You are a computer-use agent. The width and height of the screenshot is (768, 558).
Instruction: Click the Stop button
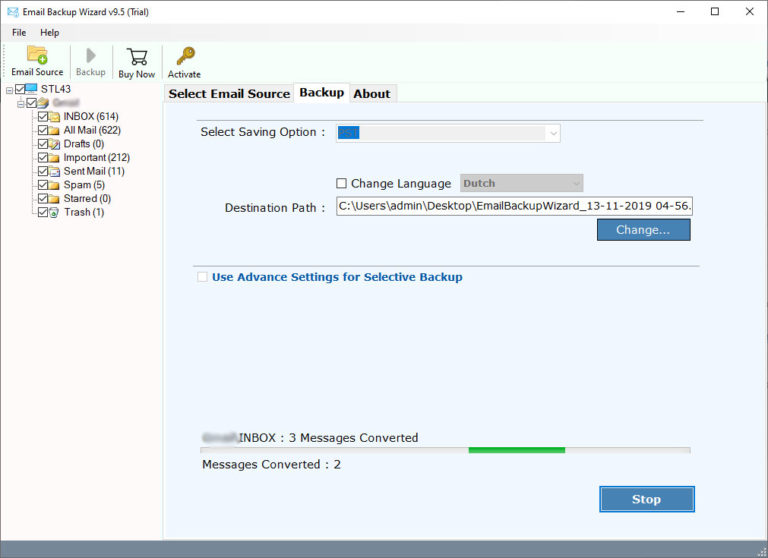(647, 499)
